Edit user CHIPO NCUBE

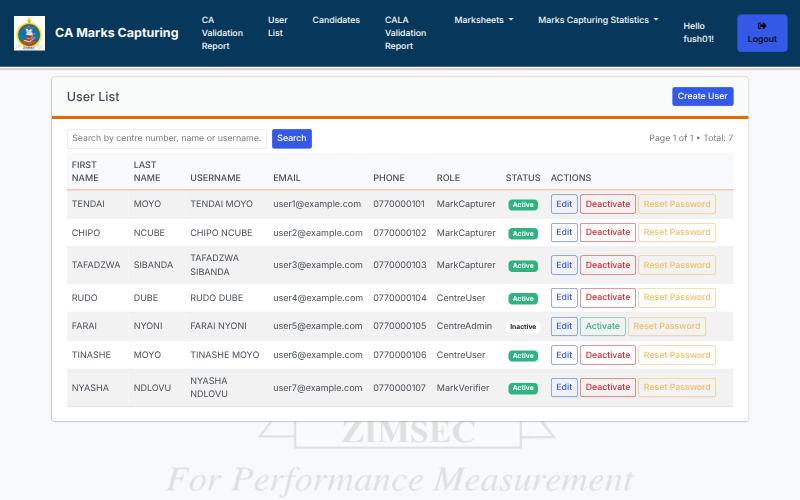[564, 232]
